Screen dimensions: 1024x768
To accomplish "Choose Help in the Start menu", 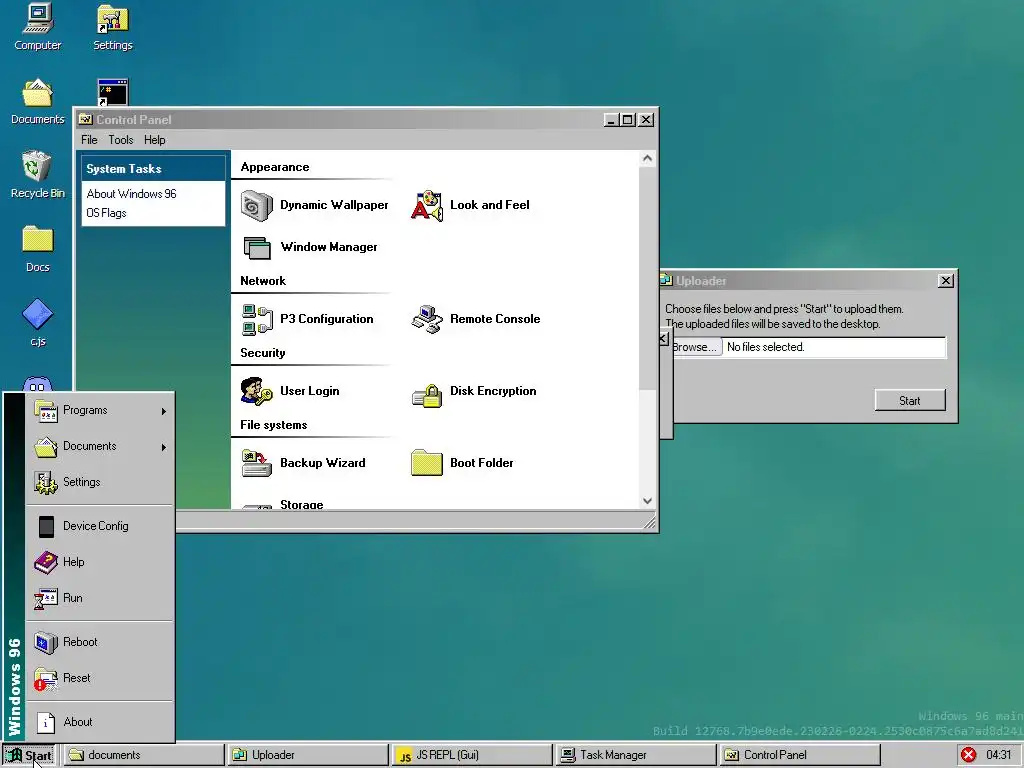I will tap(100, 562).
